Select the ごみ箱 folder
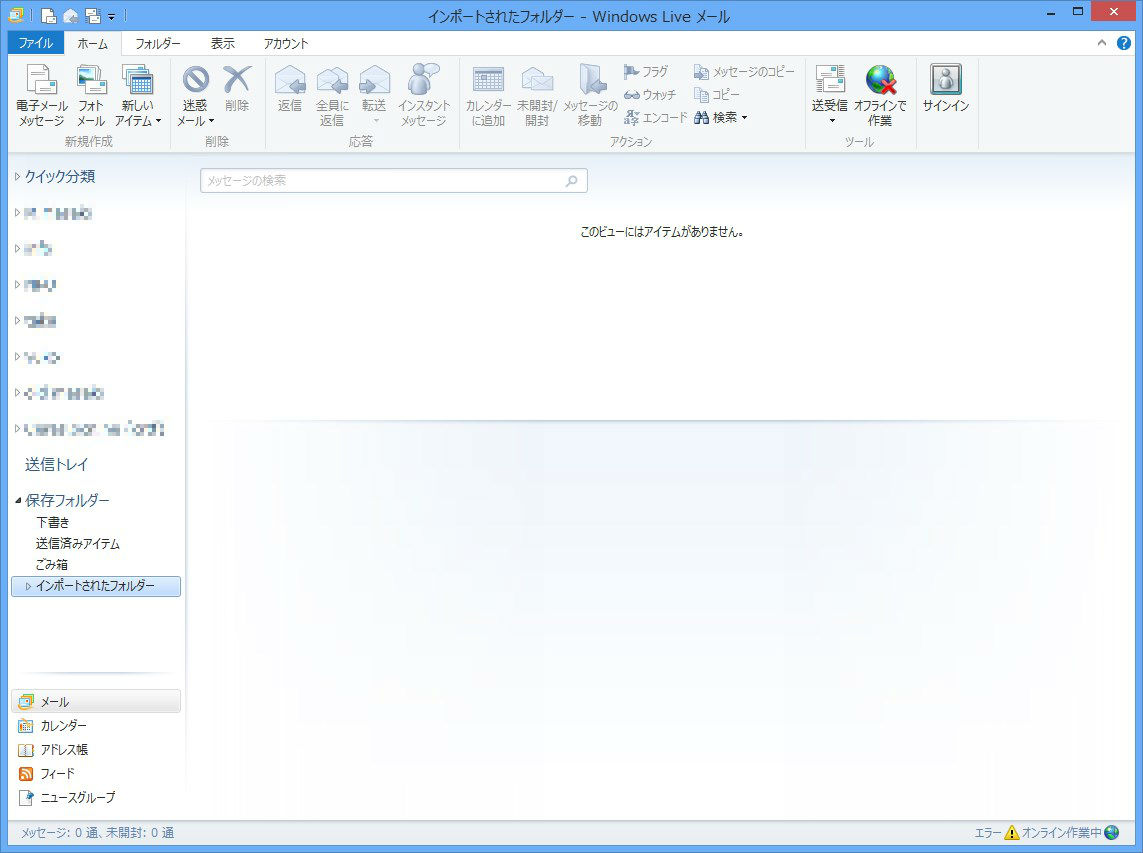The height and width of the screenshot is (853, 1143). [52, 565]
